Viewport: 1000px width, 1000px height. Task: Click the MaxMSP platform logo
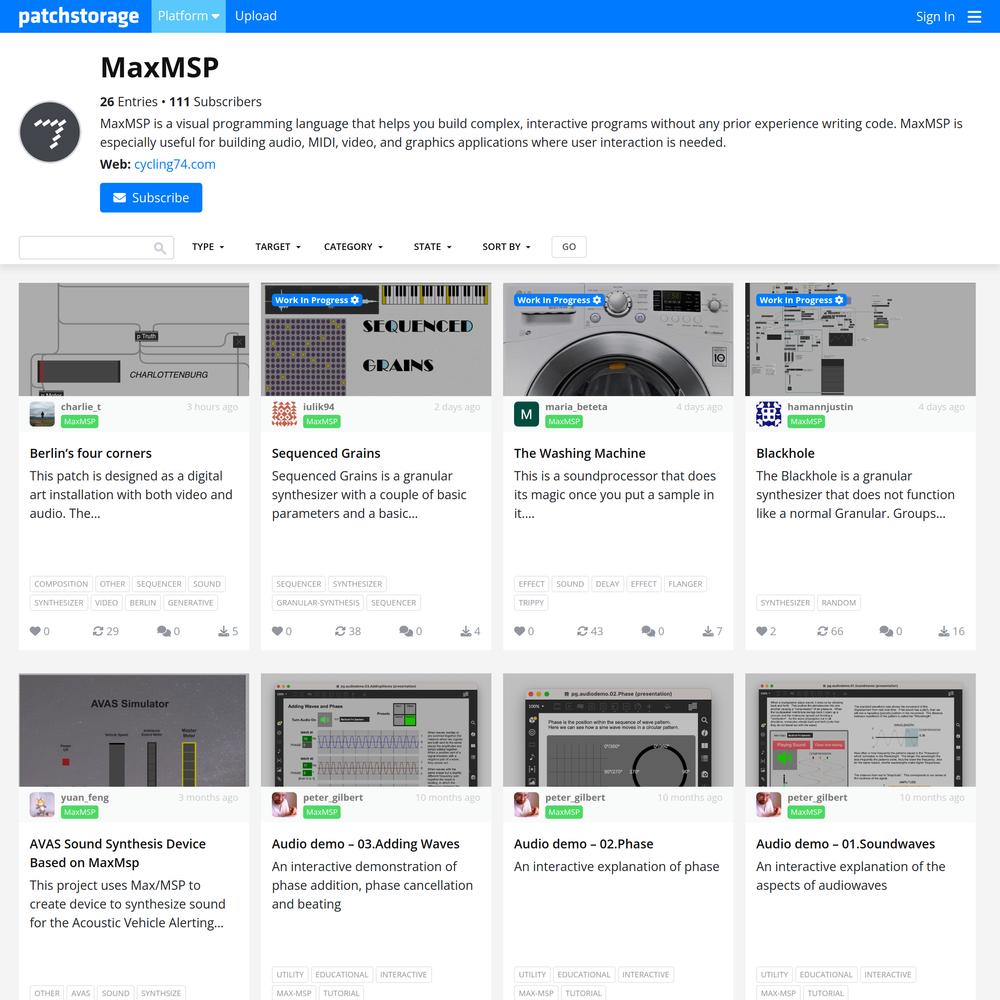pyautogui.click(x=50, y=132)
